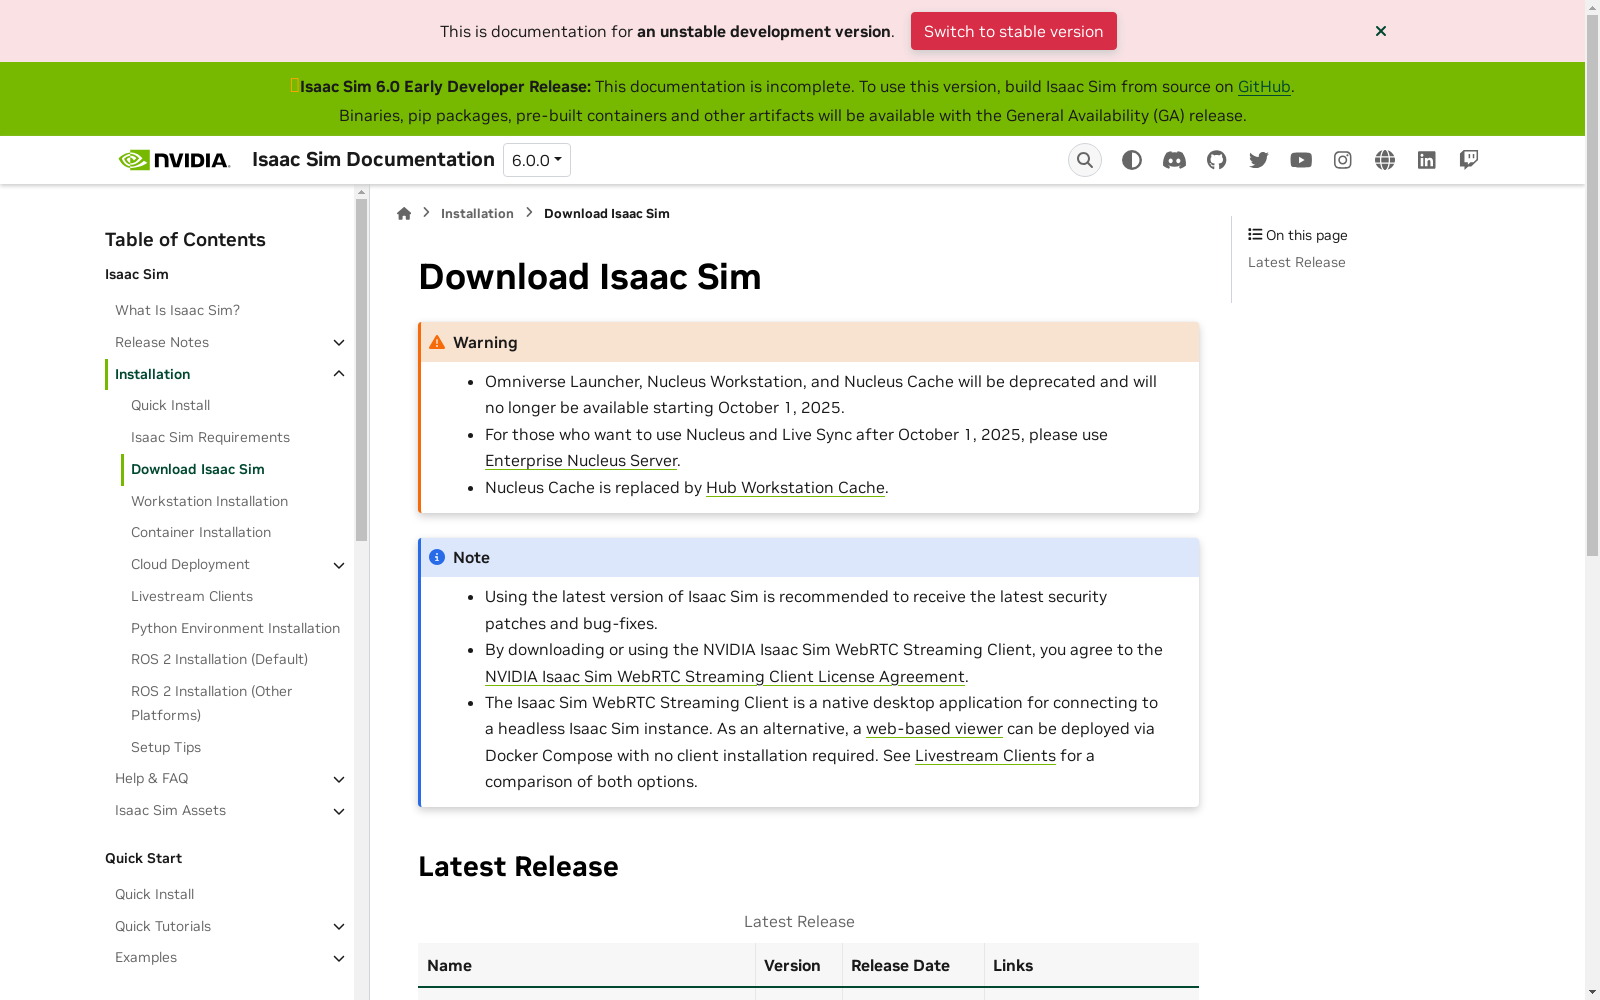Open Hub Workstation Cache link
1600x1000 pixels.
coord(795,488)
